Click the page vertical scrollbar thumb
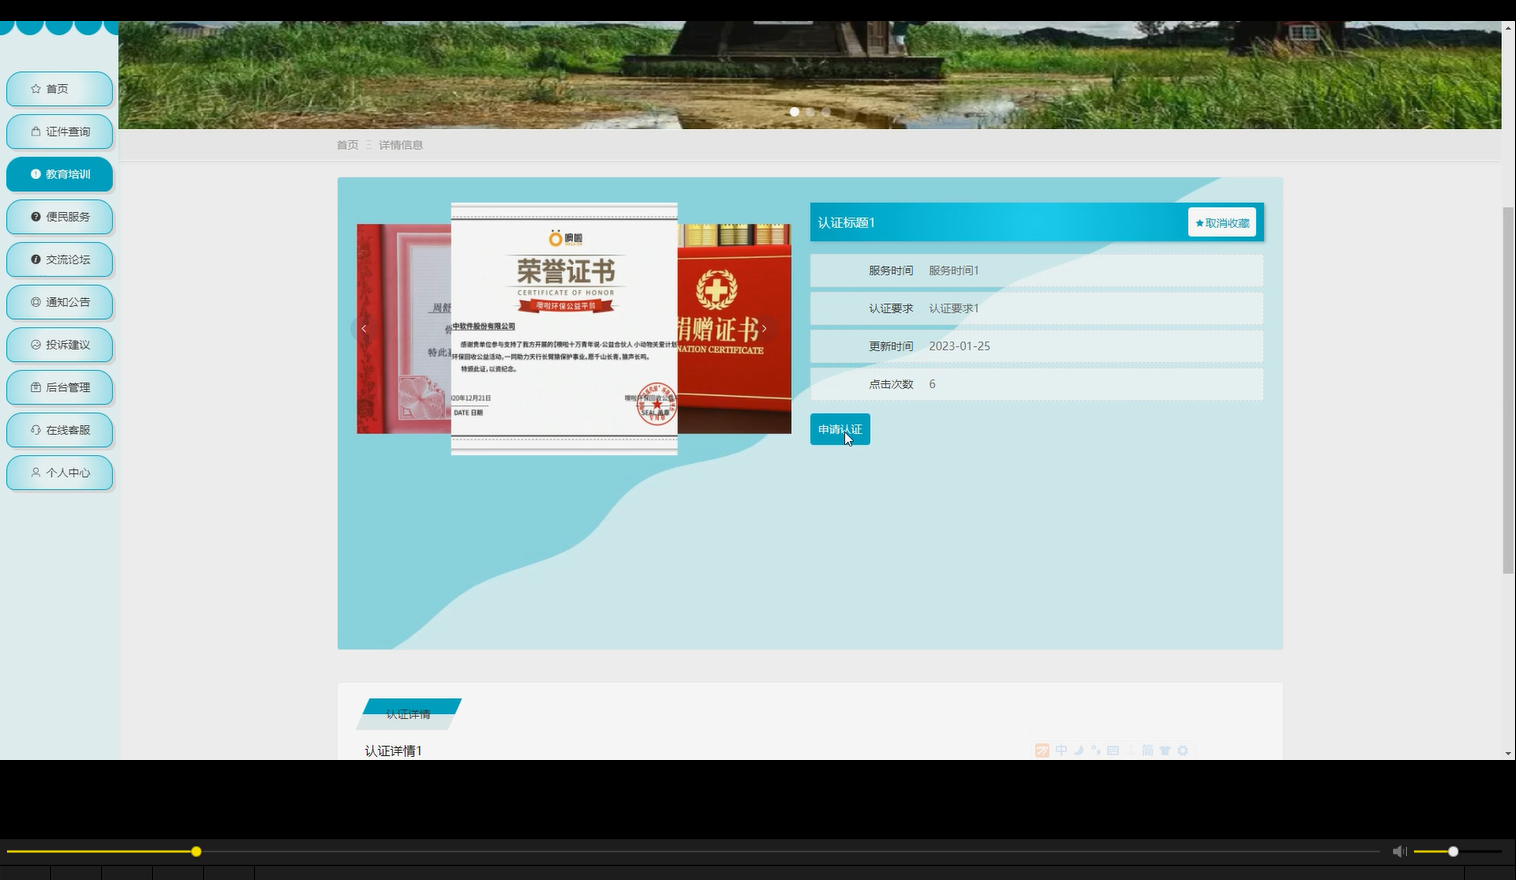Viewport: 1516px width, 880px height. (1508, 390)
